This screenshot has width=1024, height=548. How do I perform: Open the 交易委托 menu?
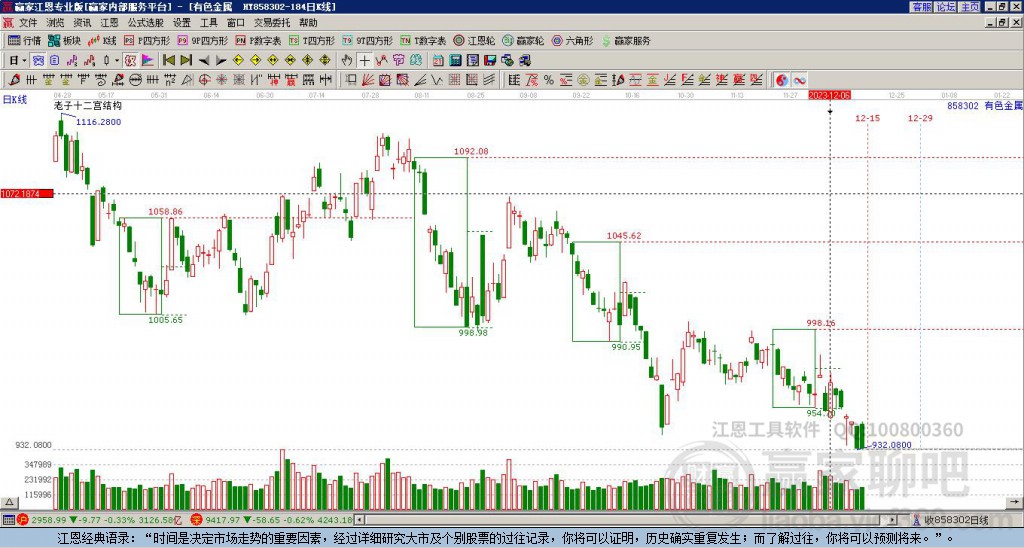[x=272, y=23]
